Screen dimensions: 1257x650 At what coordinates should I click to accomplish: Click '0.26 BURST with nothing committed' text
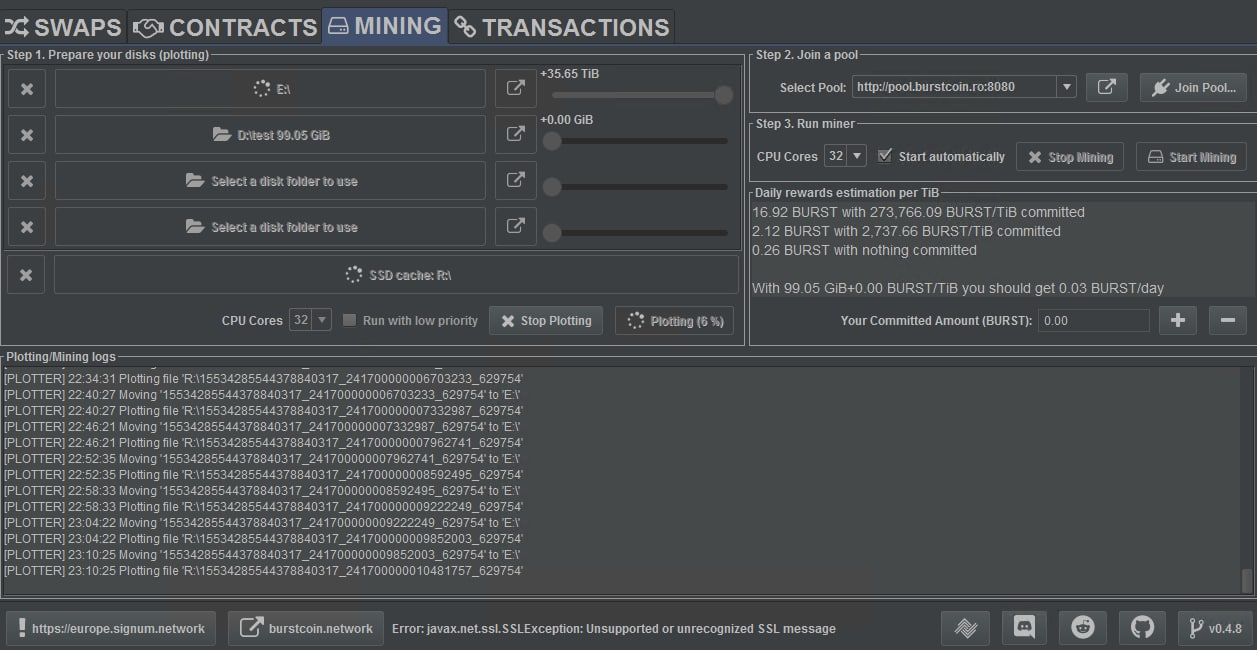(x=864, y=250)
